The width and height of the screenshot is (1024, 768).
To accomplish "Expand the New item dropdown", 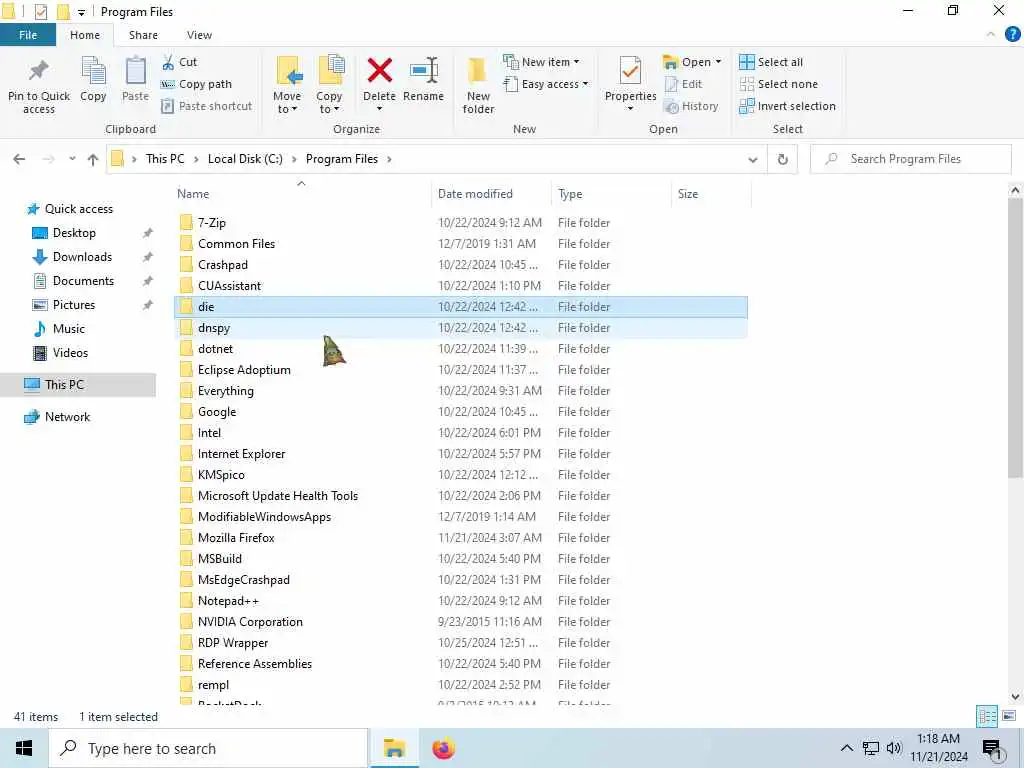I will 541,62.
